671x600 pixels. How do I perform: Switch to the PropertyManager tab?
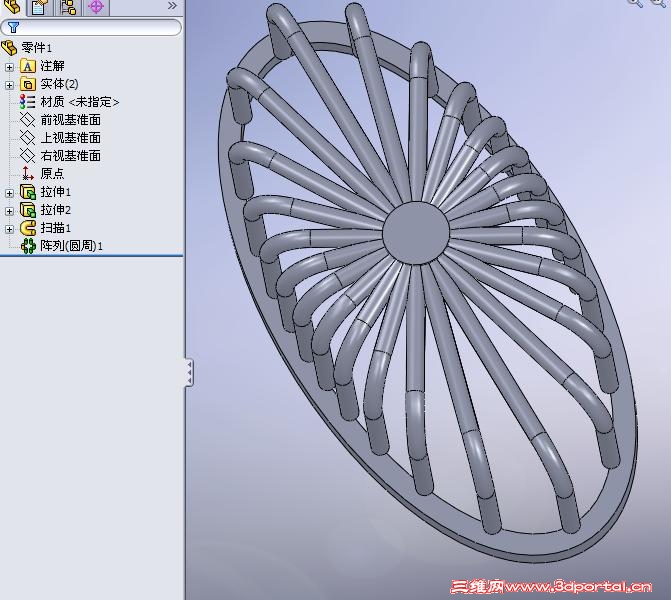pyautogui.click(x=40, y=7)
